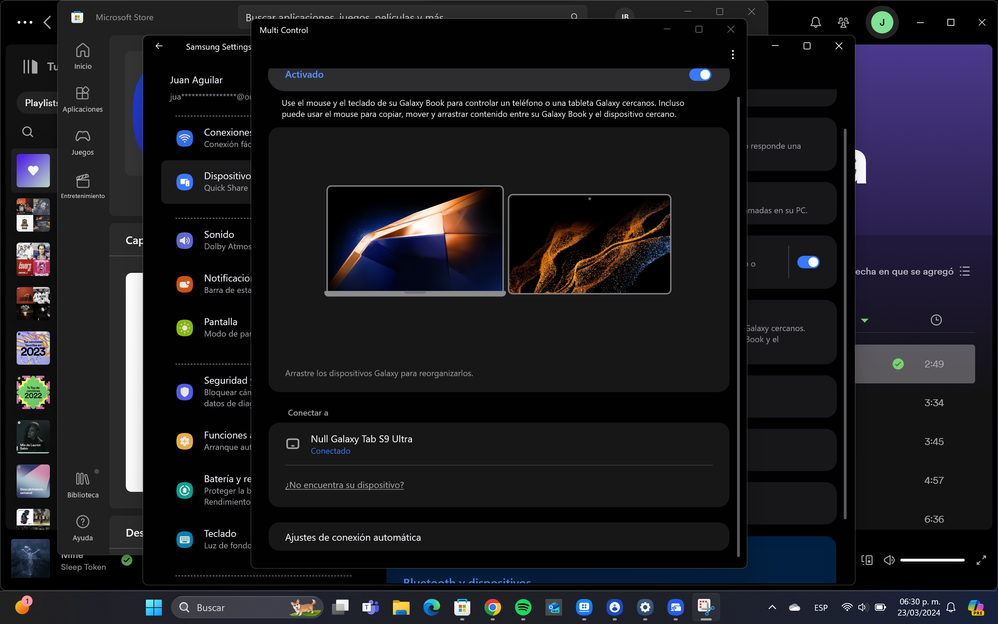Open Entretenimiento in Microsoft Store
998x624 pixels.
pyautogui.click(x=83, y=186)
